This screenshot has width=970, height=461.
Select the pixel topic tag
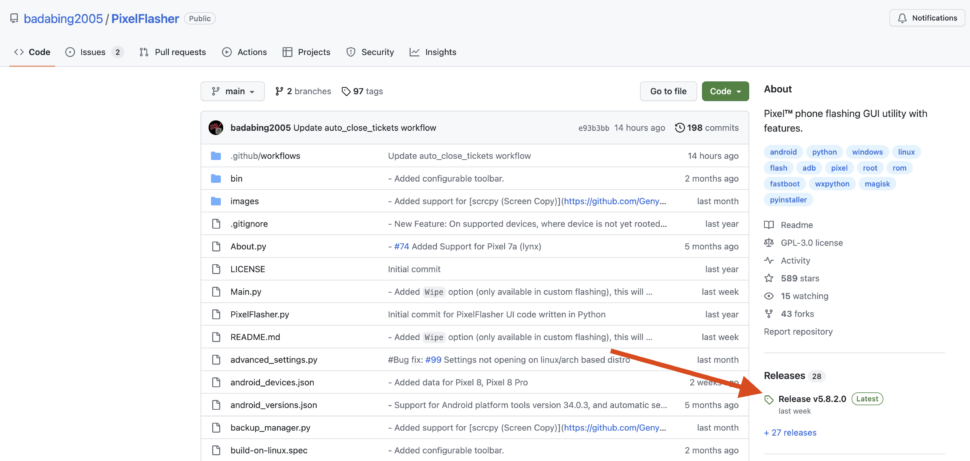pos(839,168)
